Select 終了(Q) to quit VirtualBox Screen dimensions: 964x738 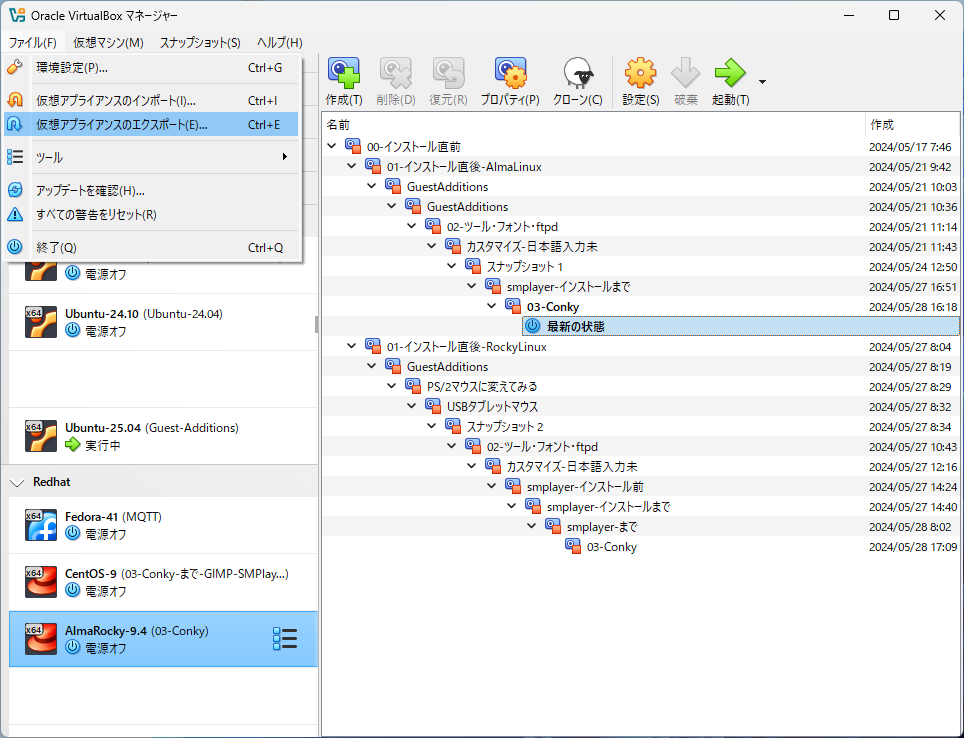(151, 247)
